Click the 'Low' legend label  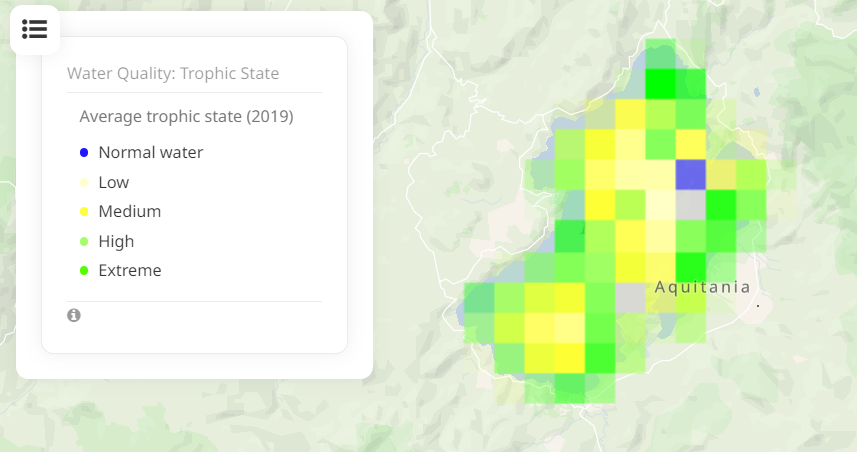(x=114, y=183)
